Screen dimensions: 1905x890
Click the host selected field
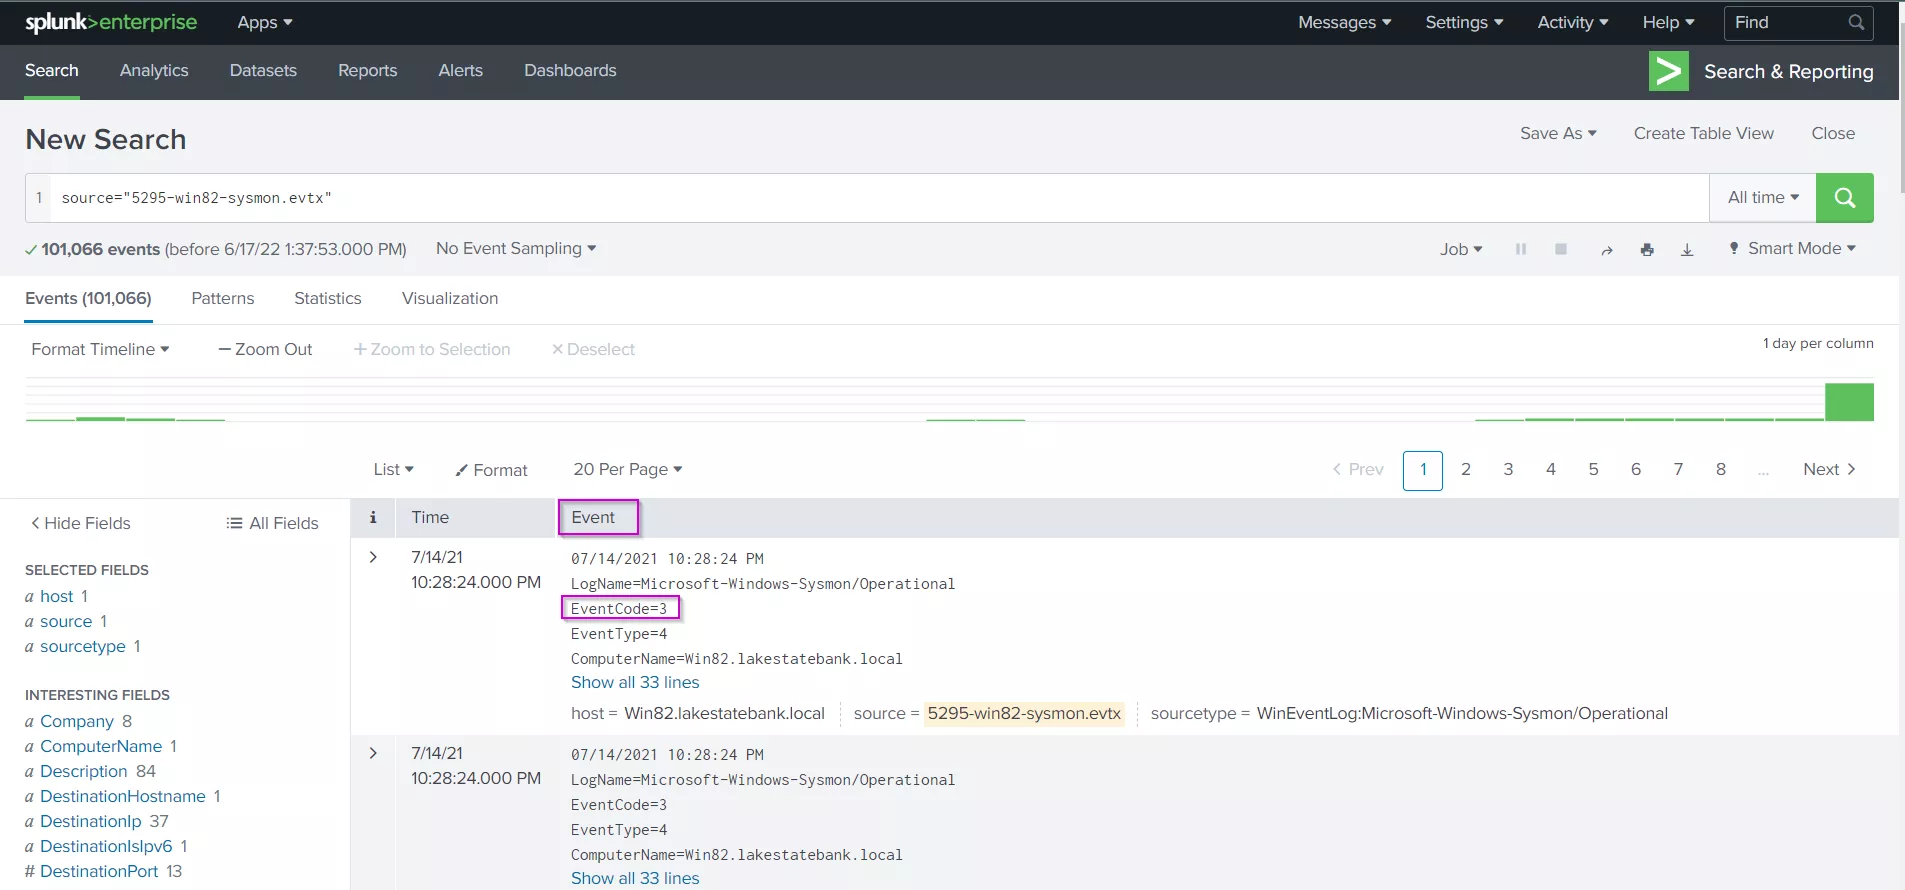(57, 596)
